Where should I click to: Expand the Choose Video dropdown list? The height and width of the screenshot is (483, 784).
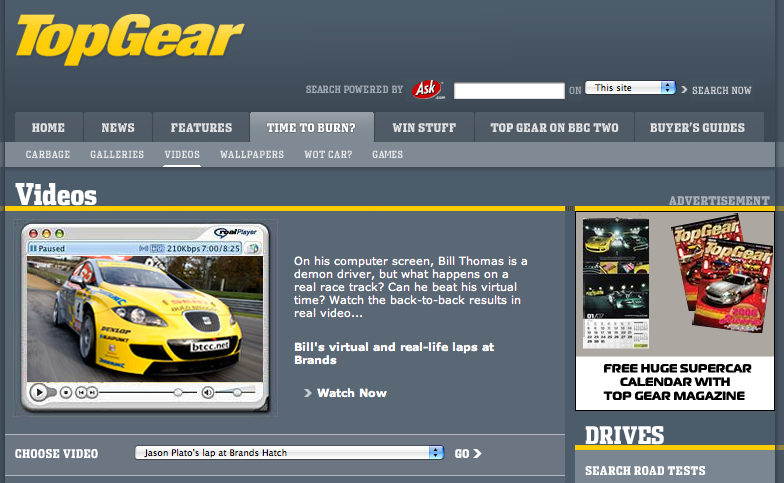[289, 453]
